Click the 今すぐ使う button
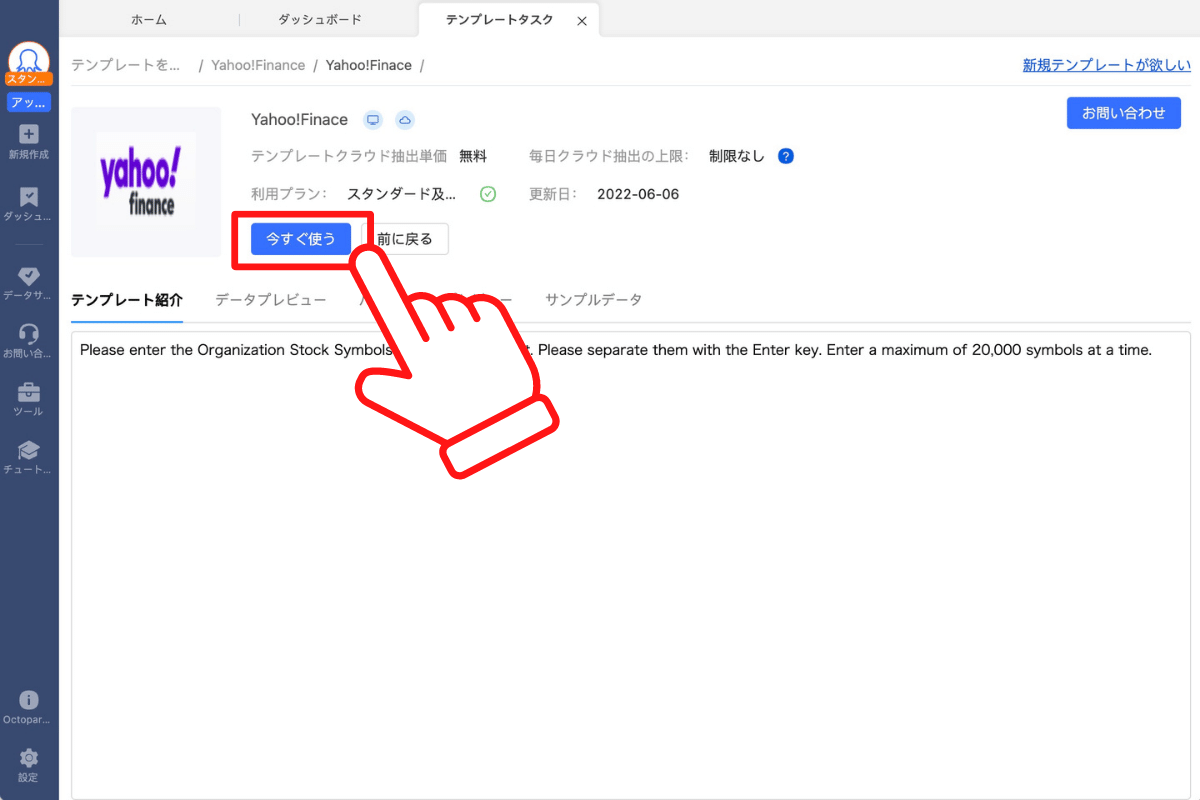Viewport: 1200px width, 800px height. pos(299,239)
